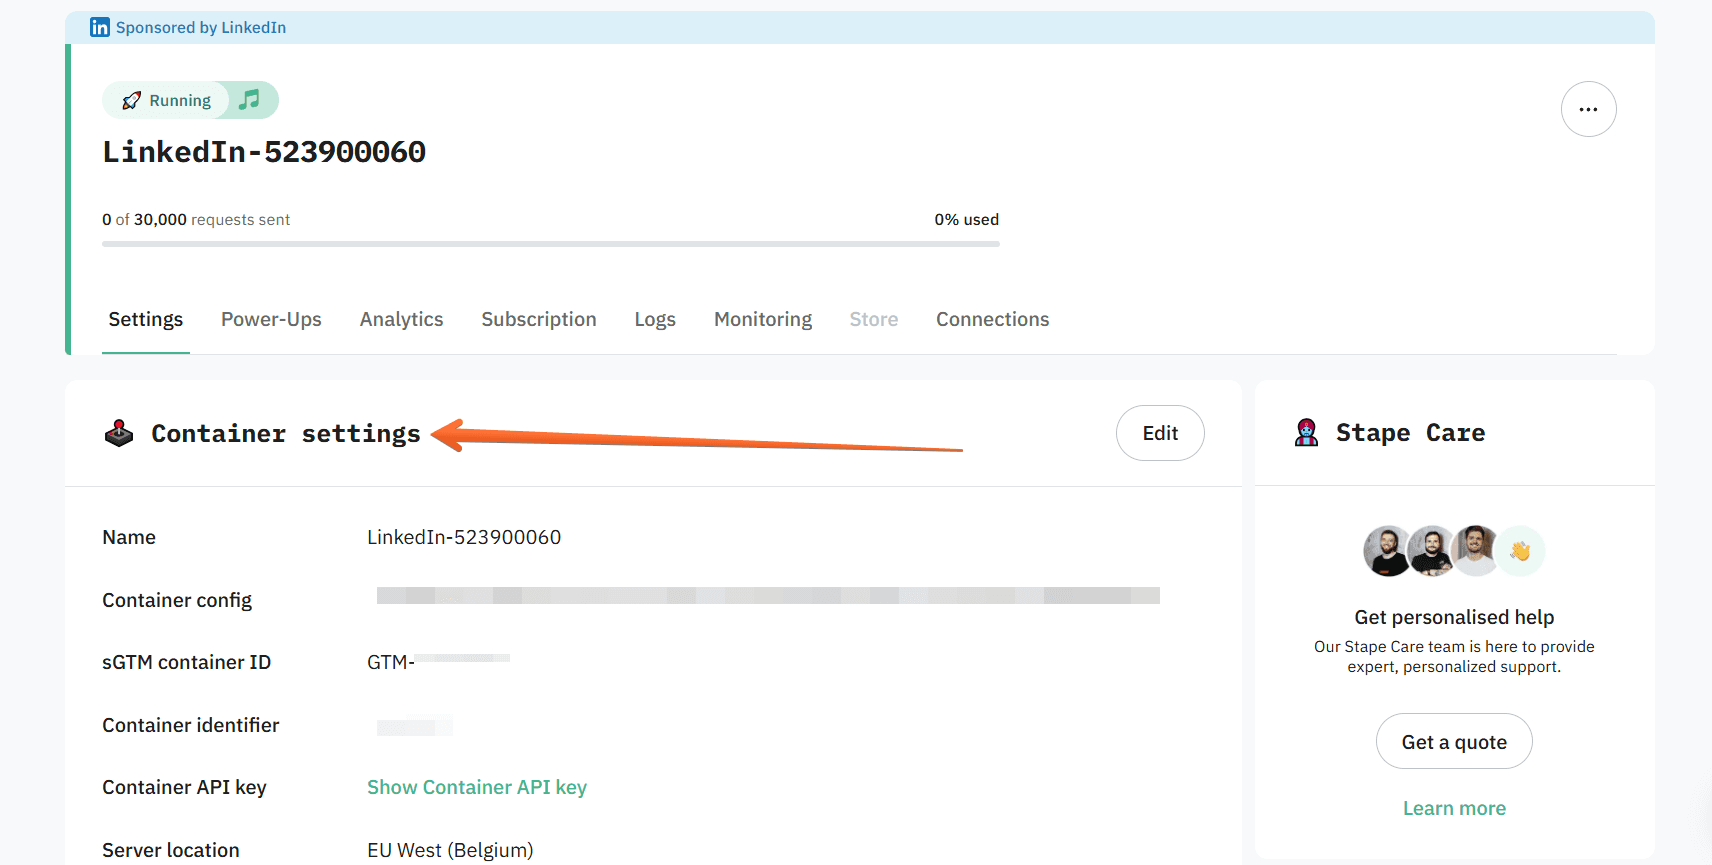Click the requests usage progress bar
Image resolution: width=1712 pixels, height=865 pixels.
click(x=551, y=243)
